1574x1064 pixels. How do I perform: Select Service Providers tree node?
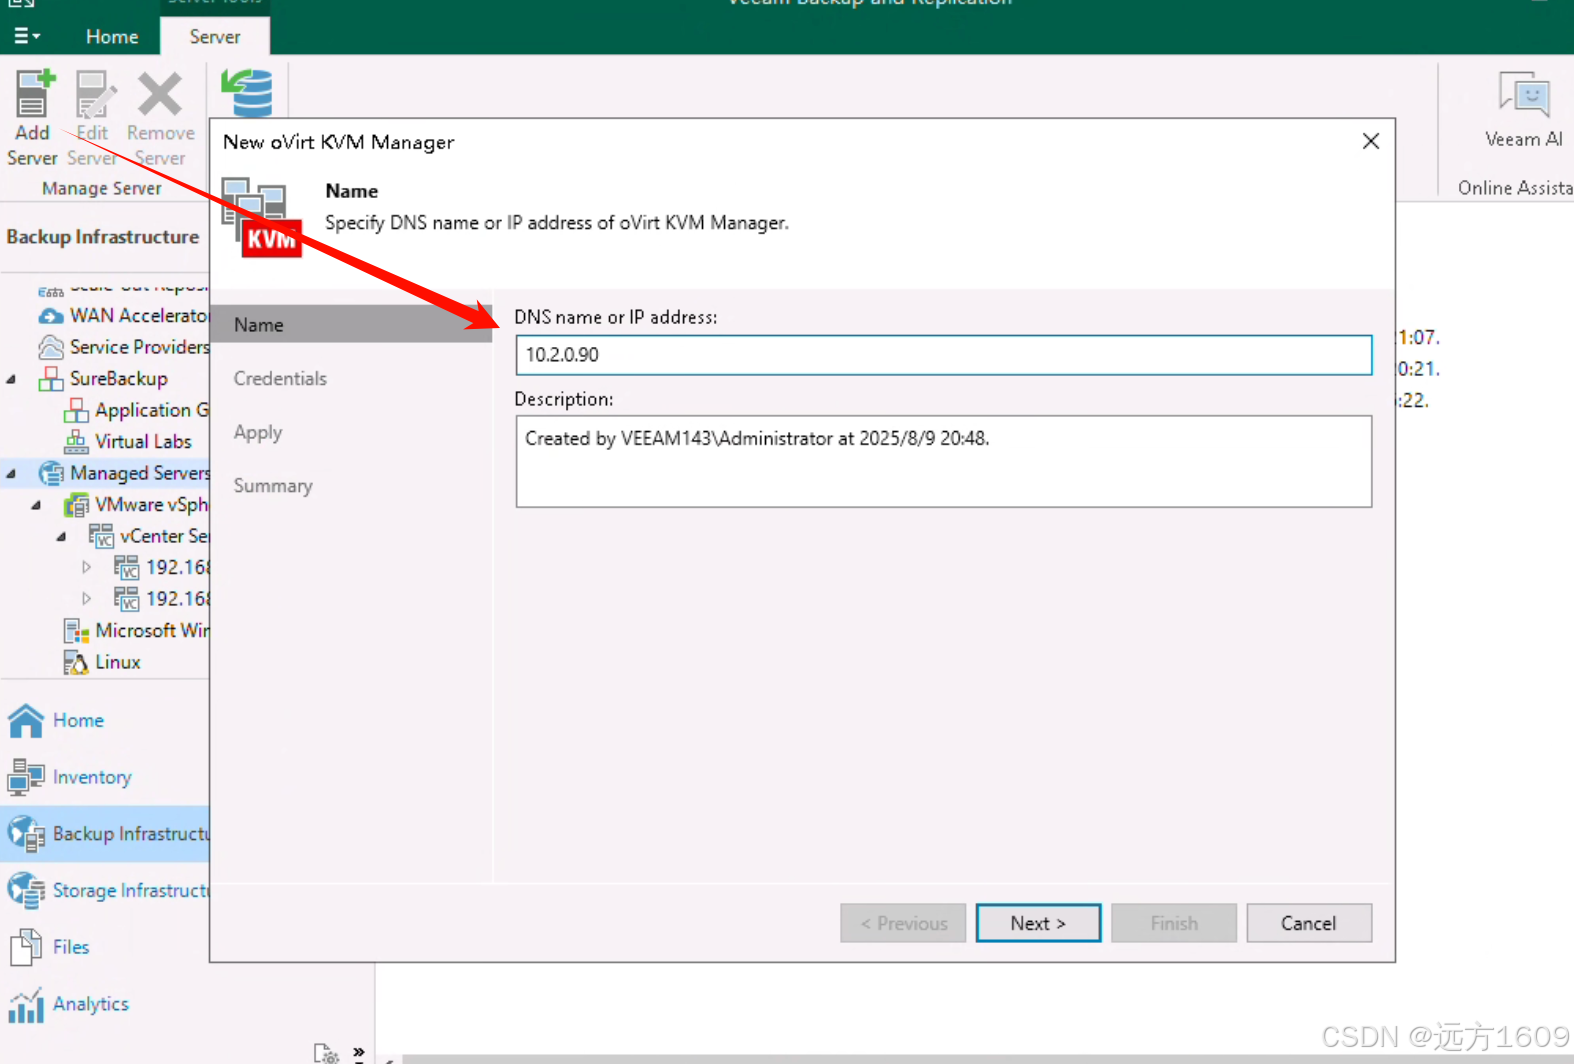point(139,347)
